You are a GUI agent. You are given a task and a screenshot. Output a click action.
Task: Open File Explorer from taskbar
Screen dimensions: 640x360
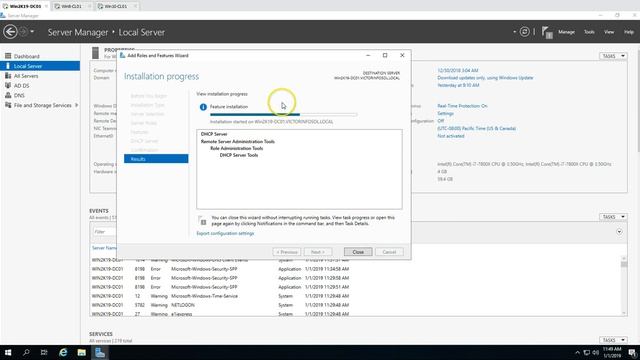pyautogui.click(x=81, y=353)
